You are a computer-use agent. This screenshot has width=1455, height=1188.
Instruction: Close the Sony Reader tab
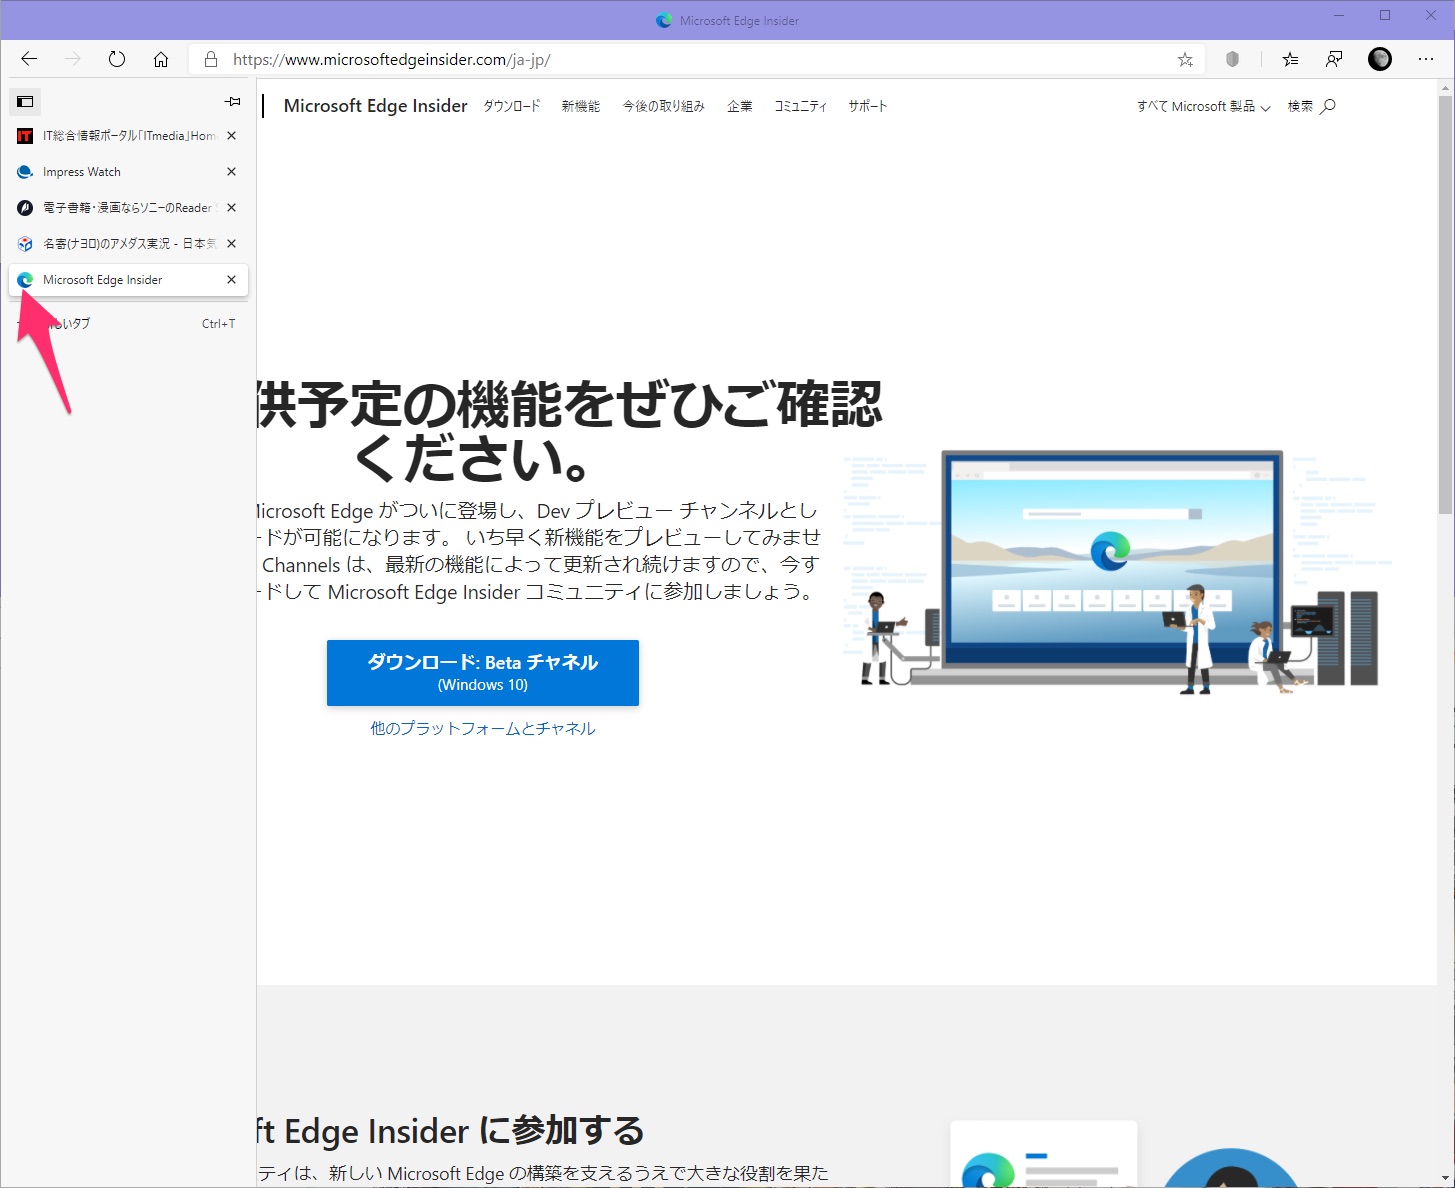(x=231, y=207)
